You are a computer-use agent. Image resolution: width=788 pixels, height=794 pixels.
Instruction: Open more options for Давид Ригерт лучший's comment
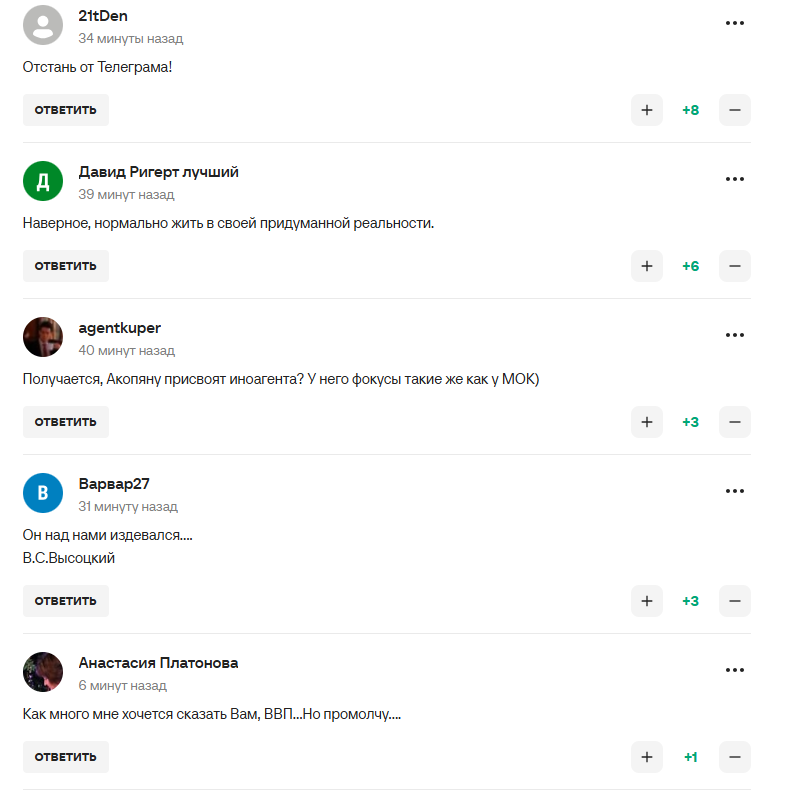(735, 179)
